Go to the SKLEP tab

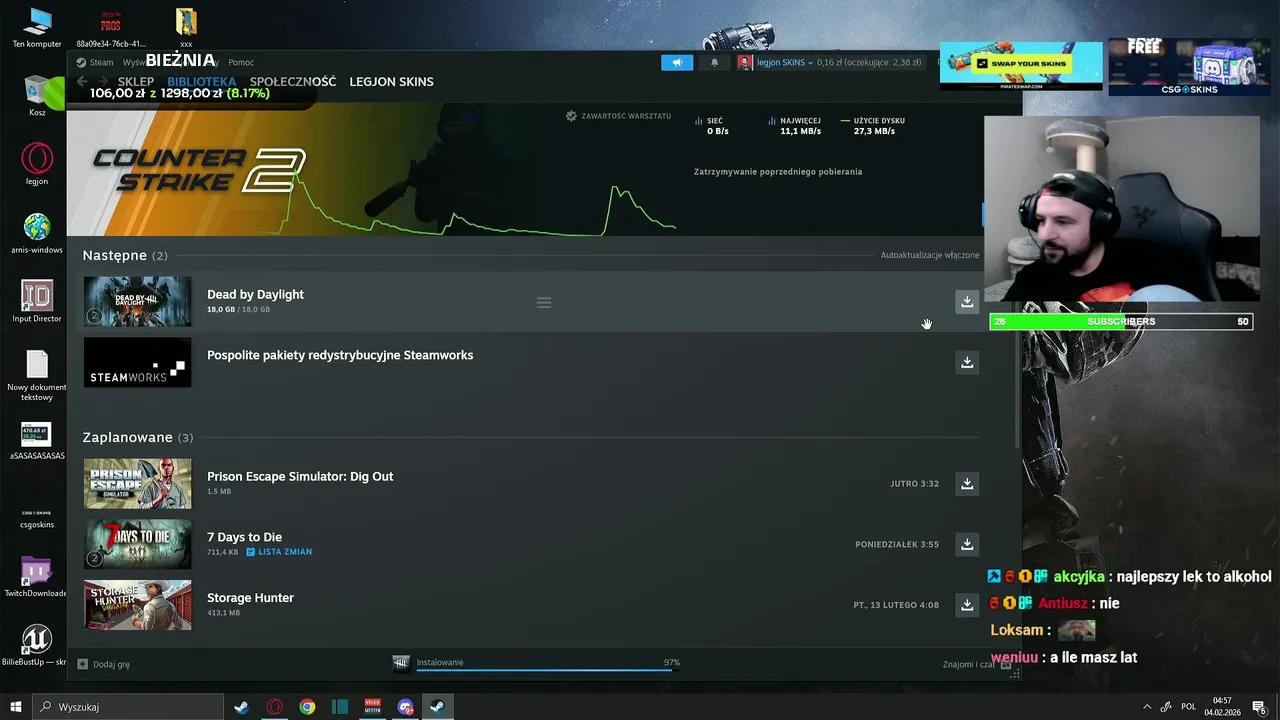click(x=136, y=82)
